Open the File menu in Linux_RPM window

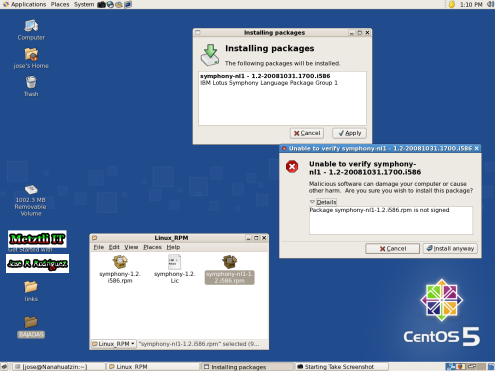coord(98,247)
